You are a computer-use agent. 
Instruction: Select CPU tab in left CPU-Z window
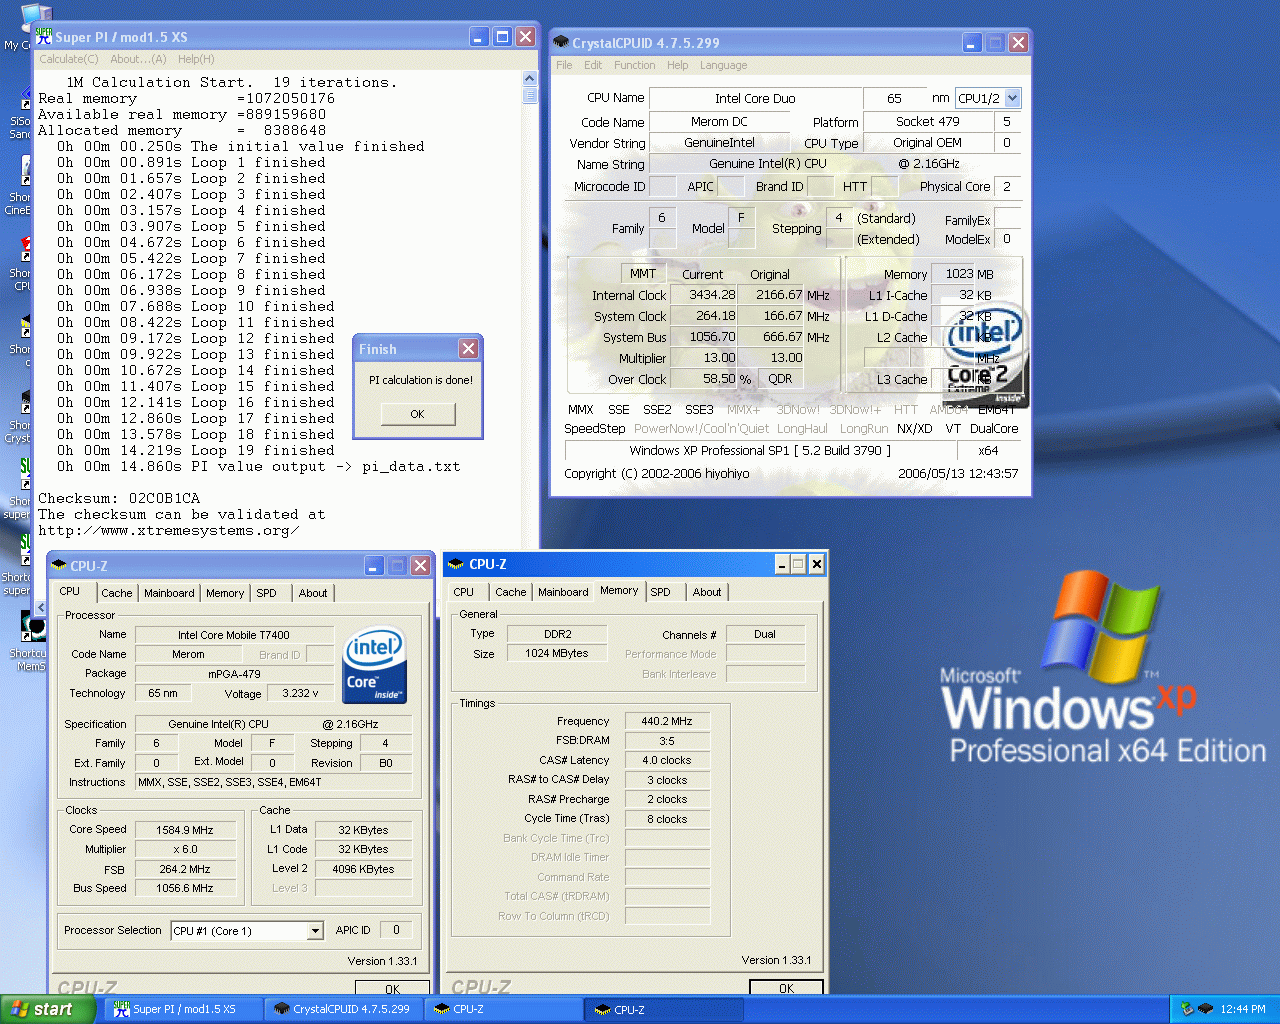70,591
